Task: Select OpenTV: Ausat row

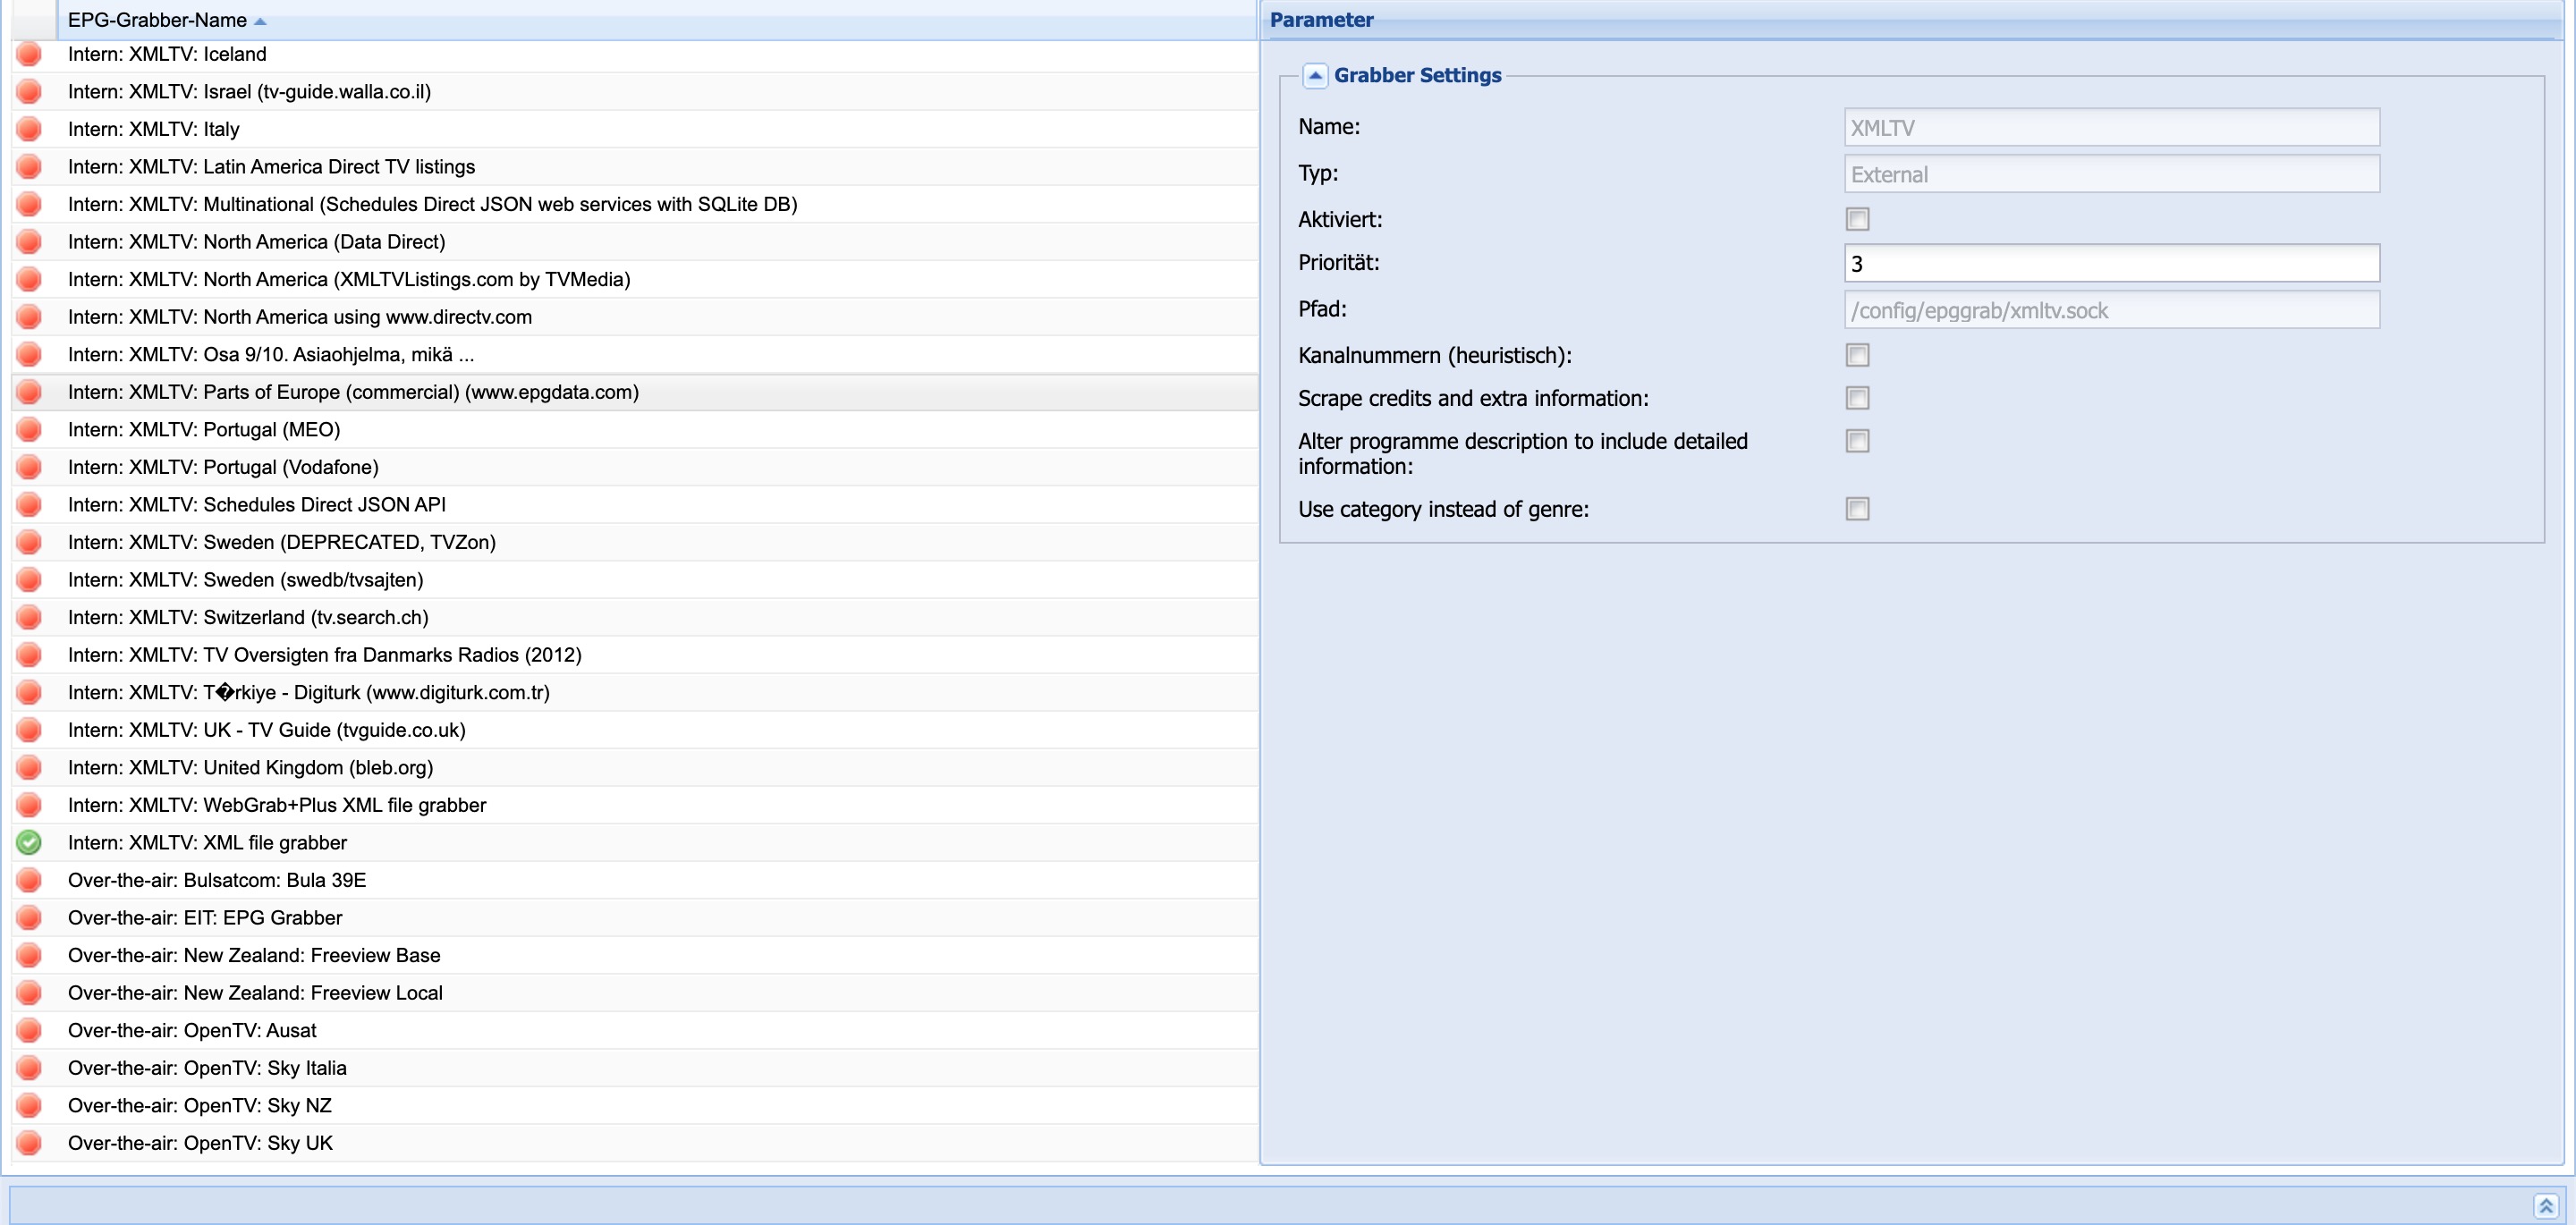Action: click(x=634, y=1030)
